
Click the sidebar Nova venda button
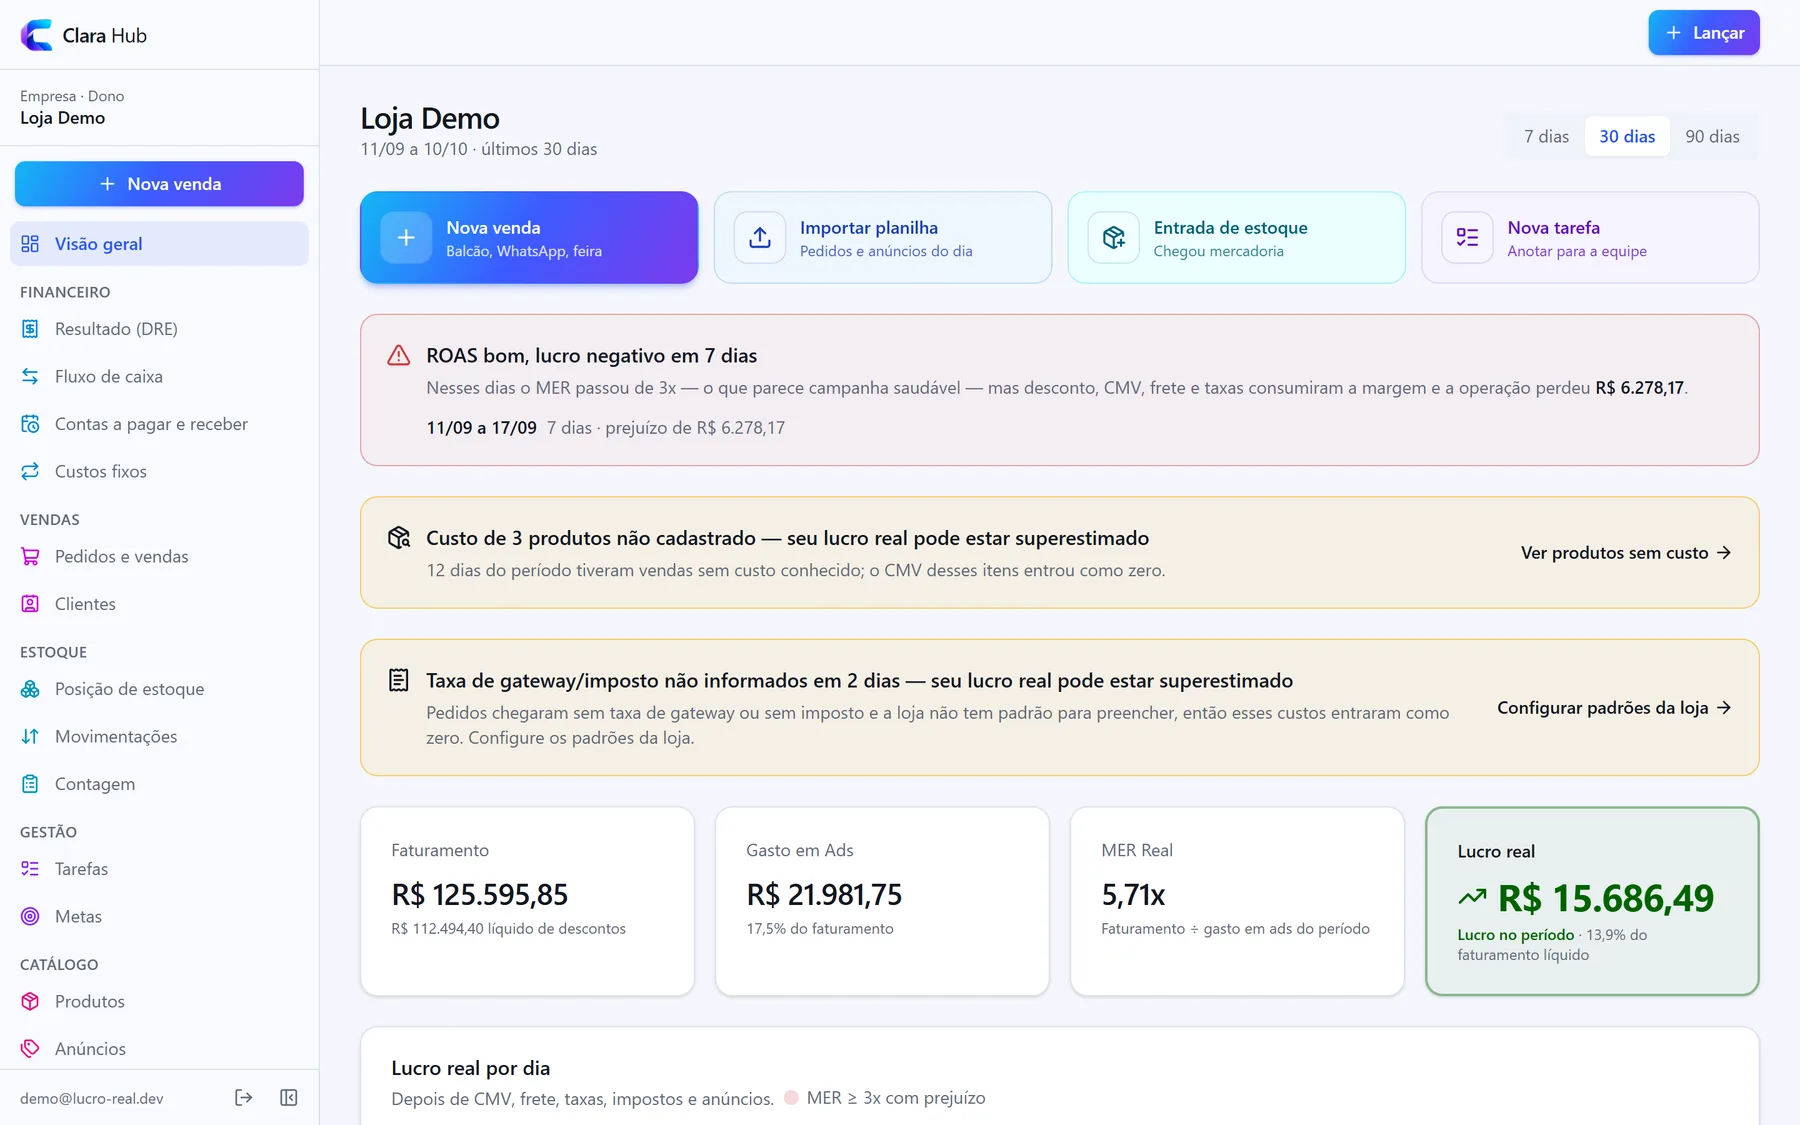coord(159,184)
